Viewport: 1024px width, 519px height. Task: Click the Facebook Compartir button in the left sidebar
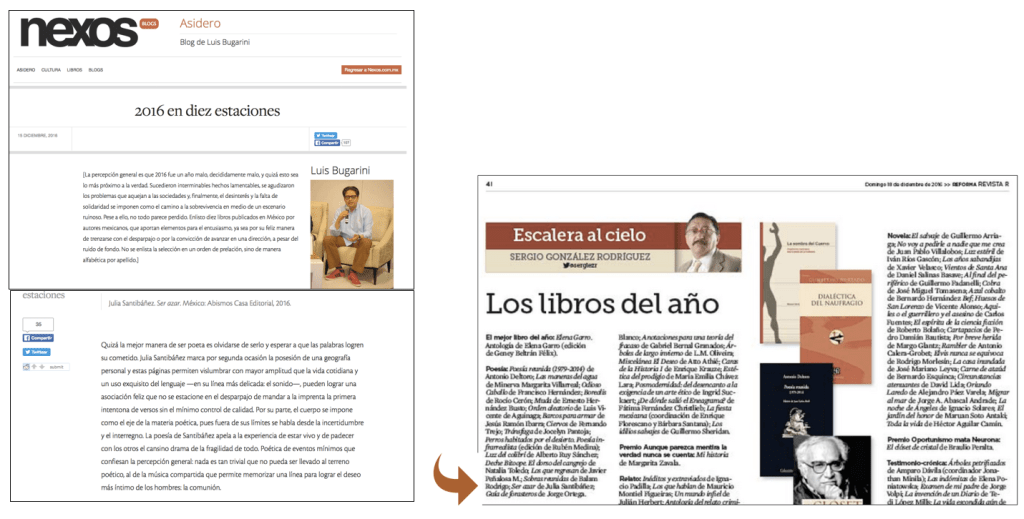(x=37, y=338)
